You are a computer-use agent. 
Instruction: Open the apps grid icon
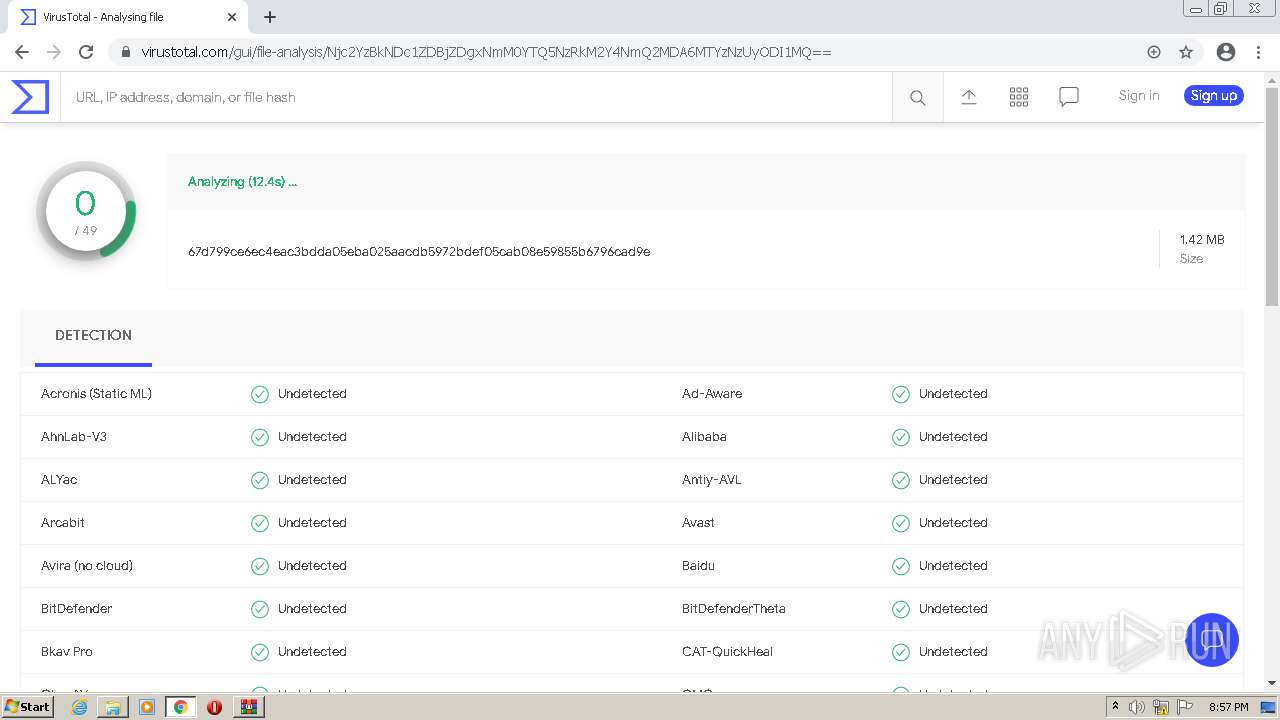(1019, 97)
